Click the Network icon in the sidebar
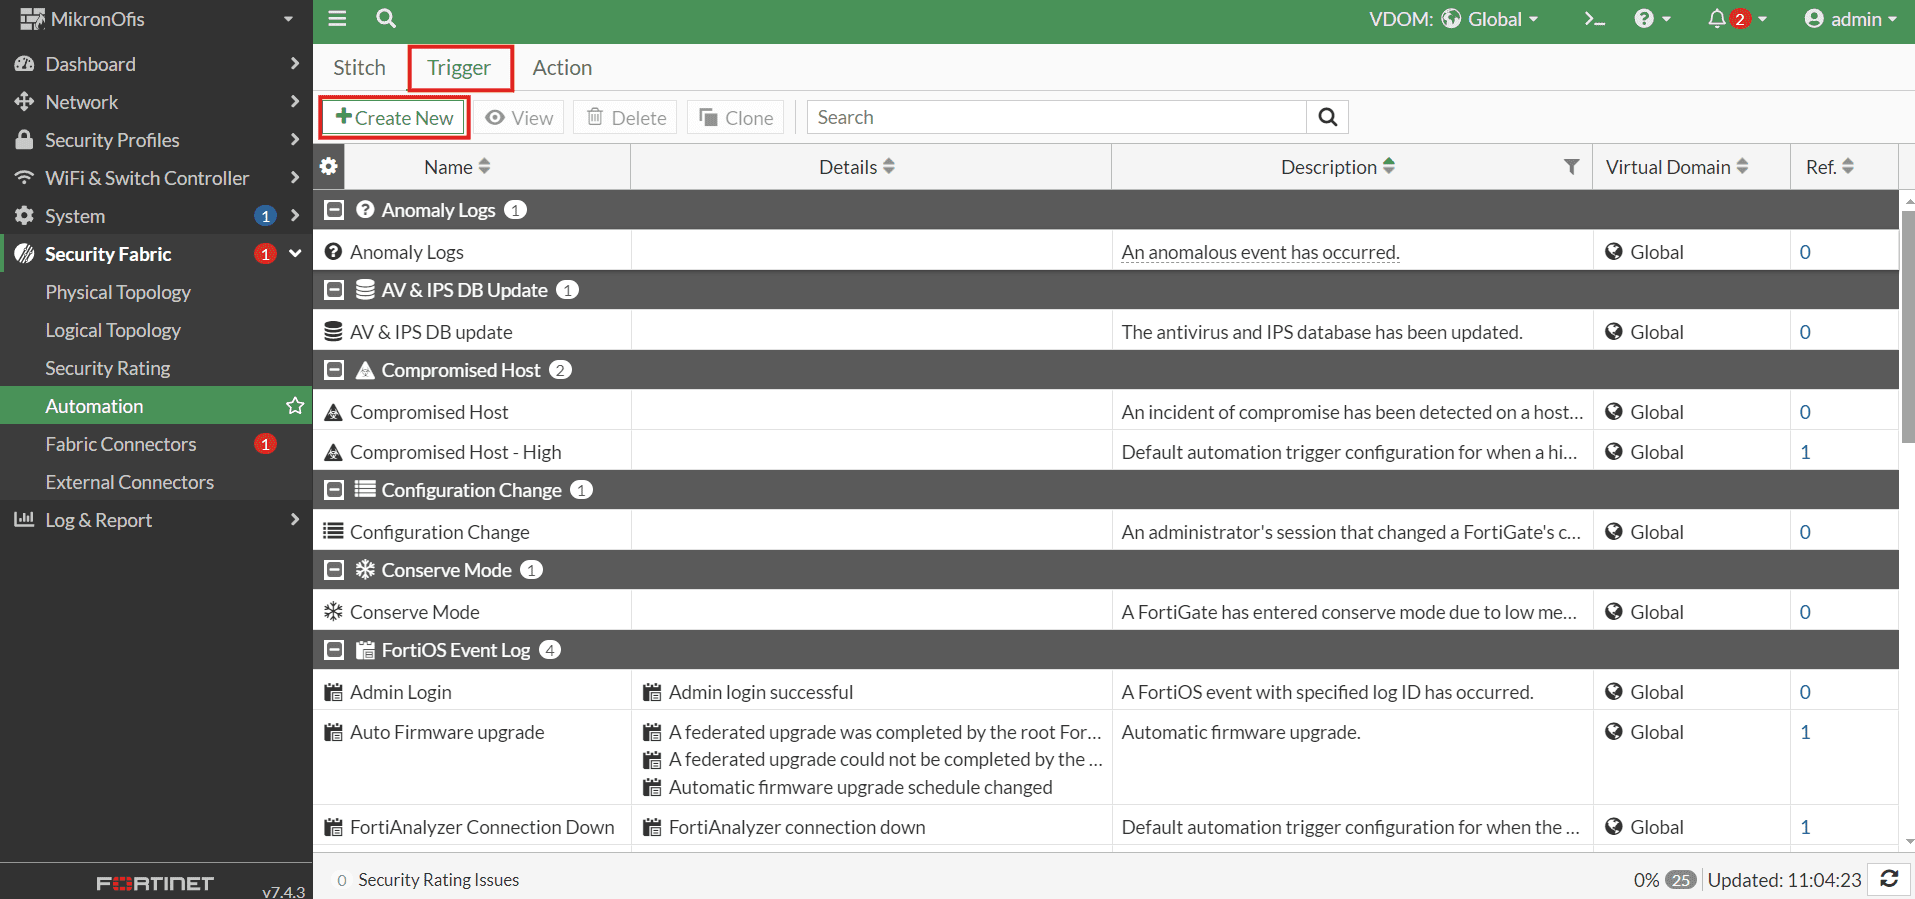Image resolution: width=1915 pixels, height=899 pixels. (x=24, y=102)
